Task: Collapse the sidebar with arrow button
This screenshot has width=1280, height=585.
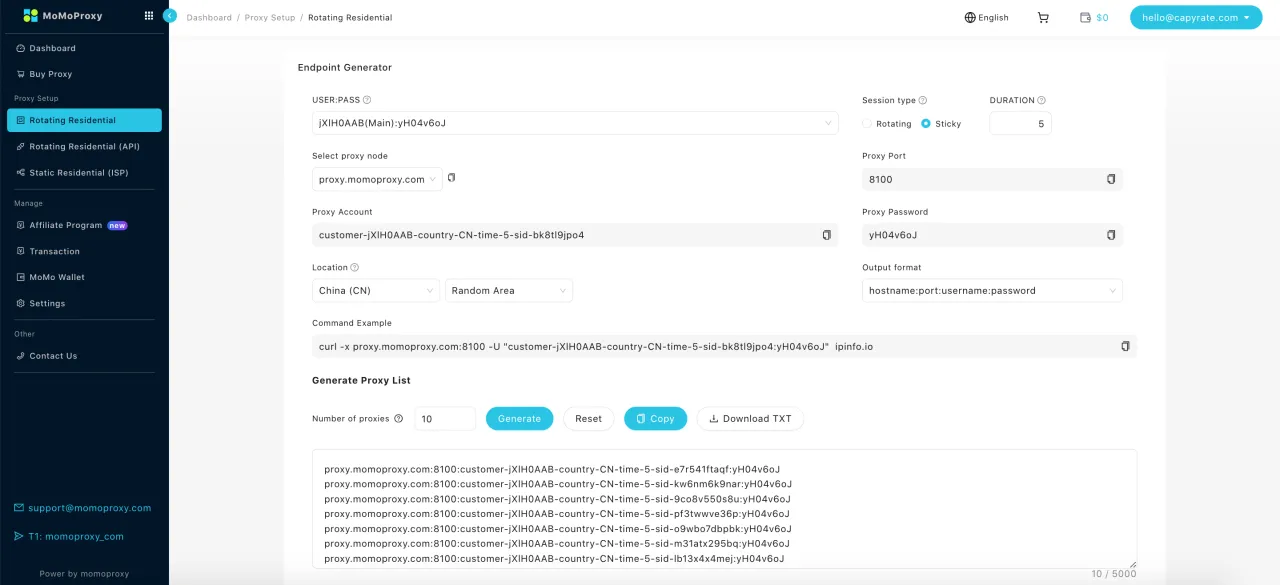Action: click(170, 16)
